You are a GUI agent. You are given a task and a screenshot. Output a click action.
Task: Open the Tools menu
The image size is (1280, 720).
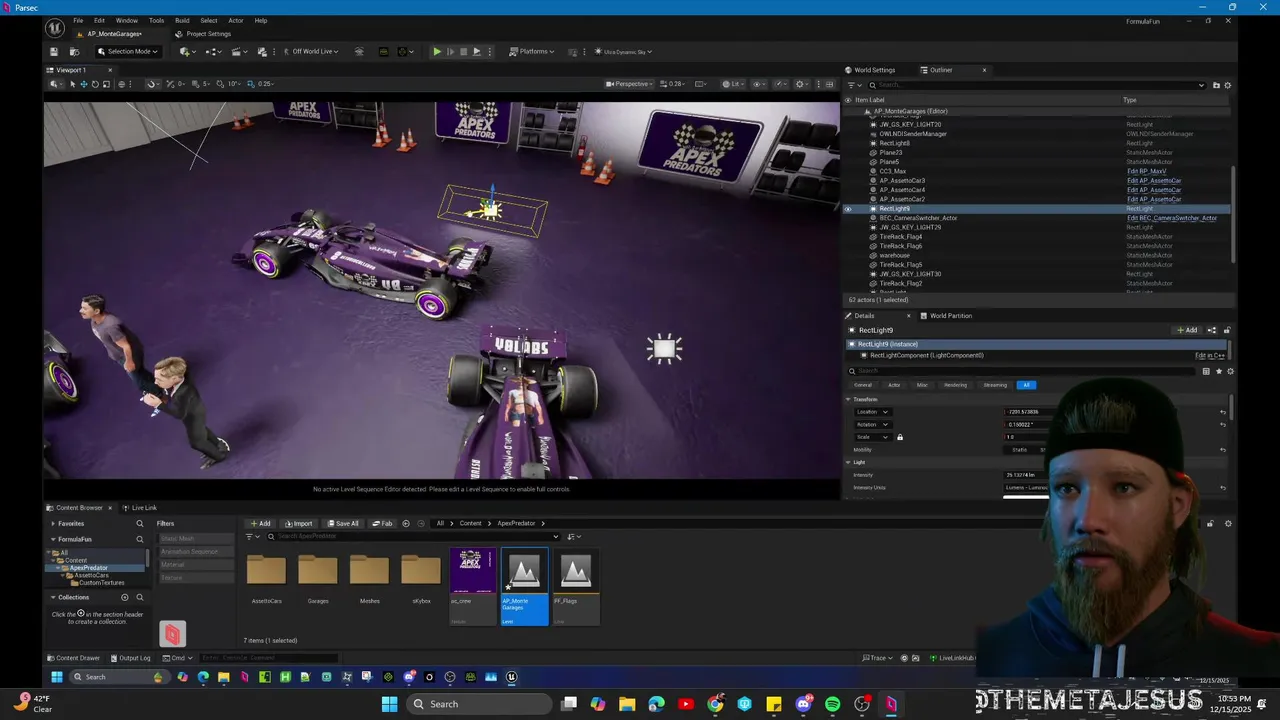[157, 20]
